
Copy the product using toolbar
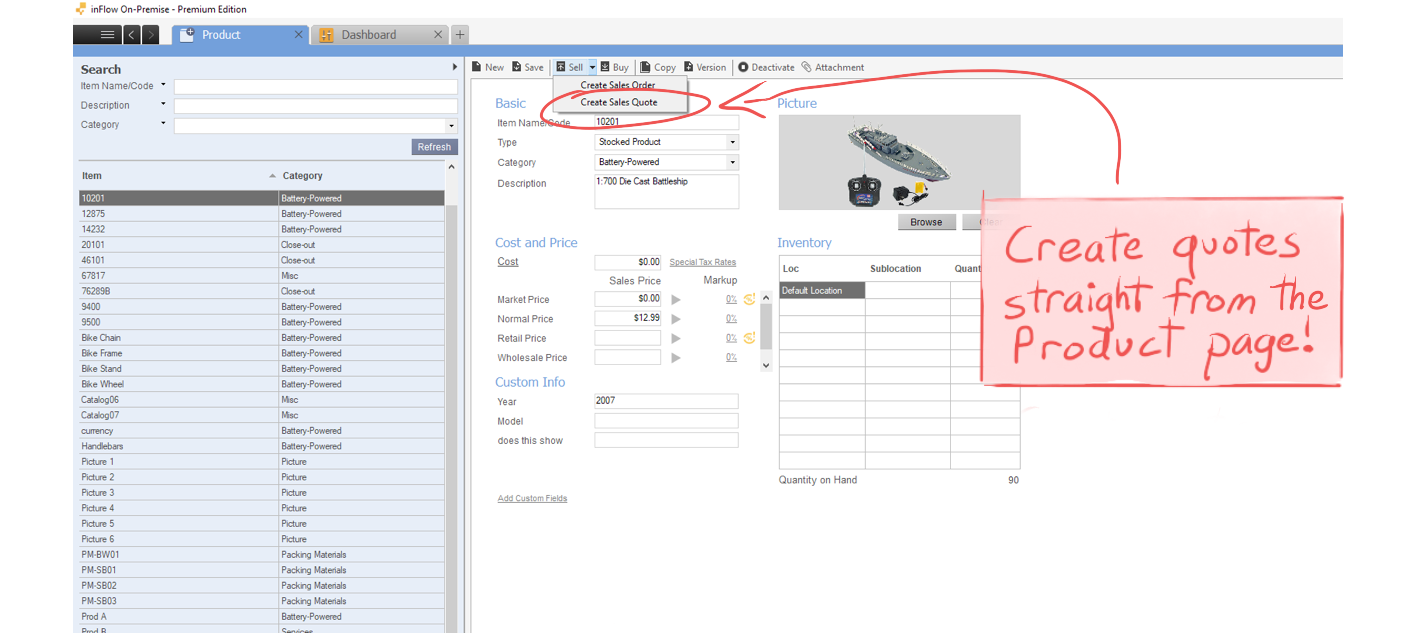click(x=658, y=68)
